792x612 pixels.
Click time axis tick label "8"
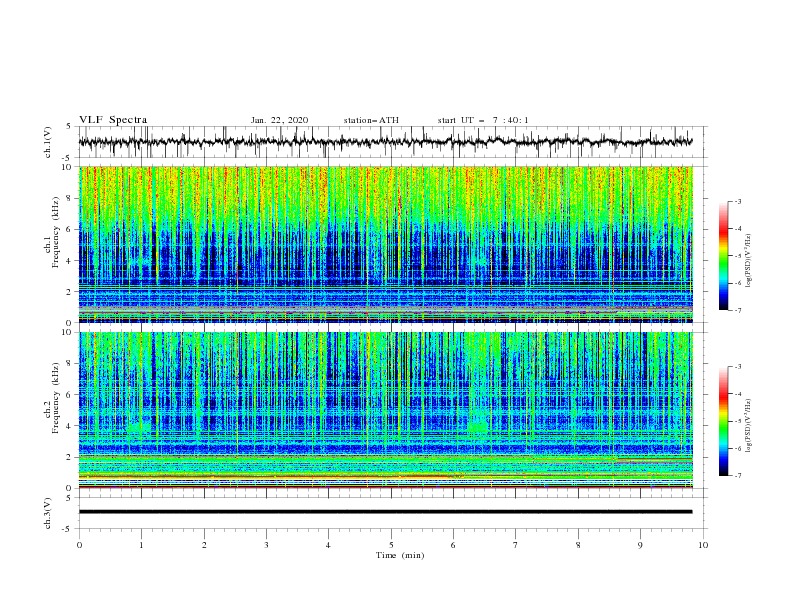578,545
